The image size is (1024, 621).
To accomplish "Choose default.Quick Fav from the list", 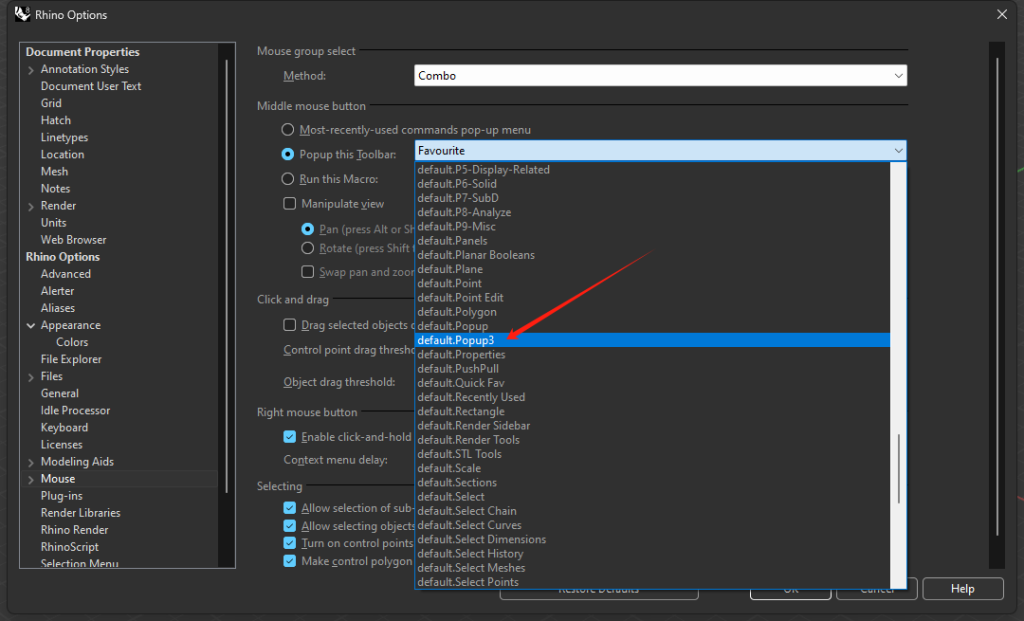I will 652,383.
